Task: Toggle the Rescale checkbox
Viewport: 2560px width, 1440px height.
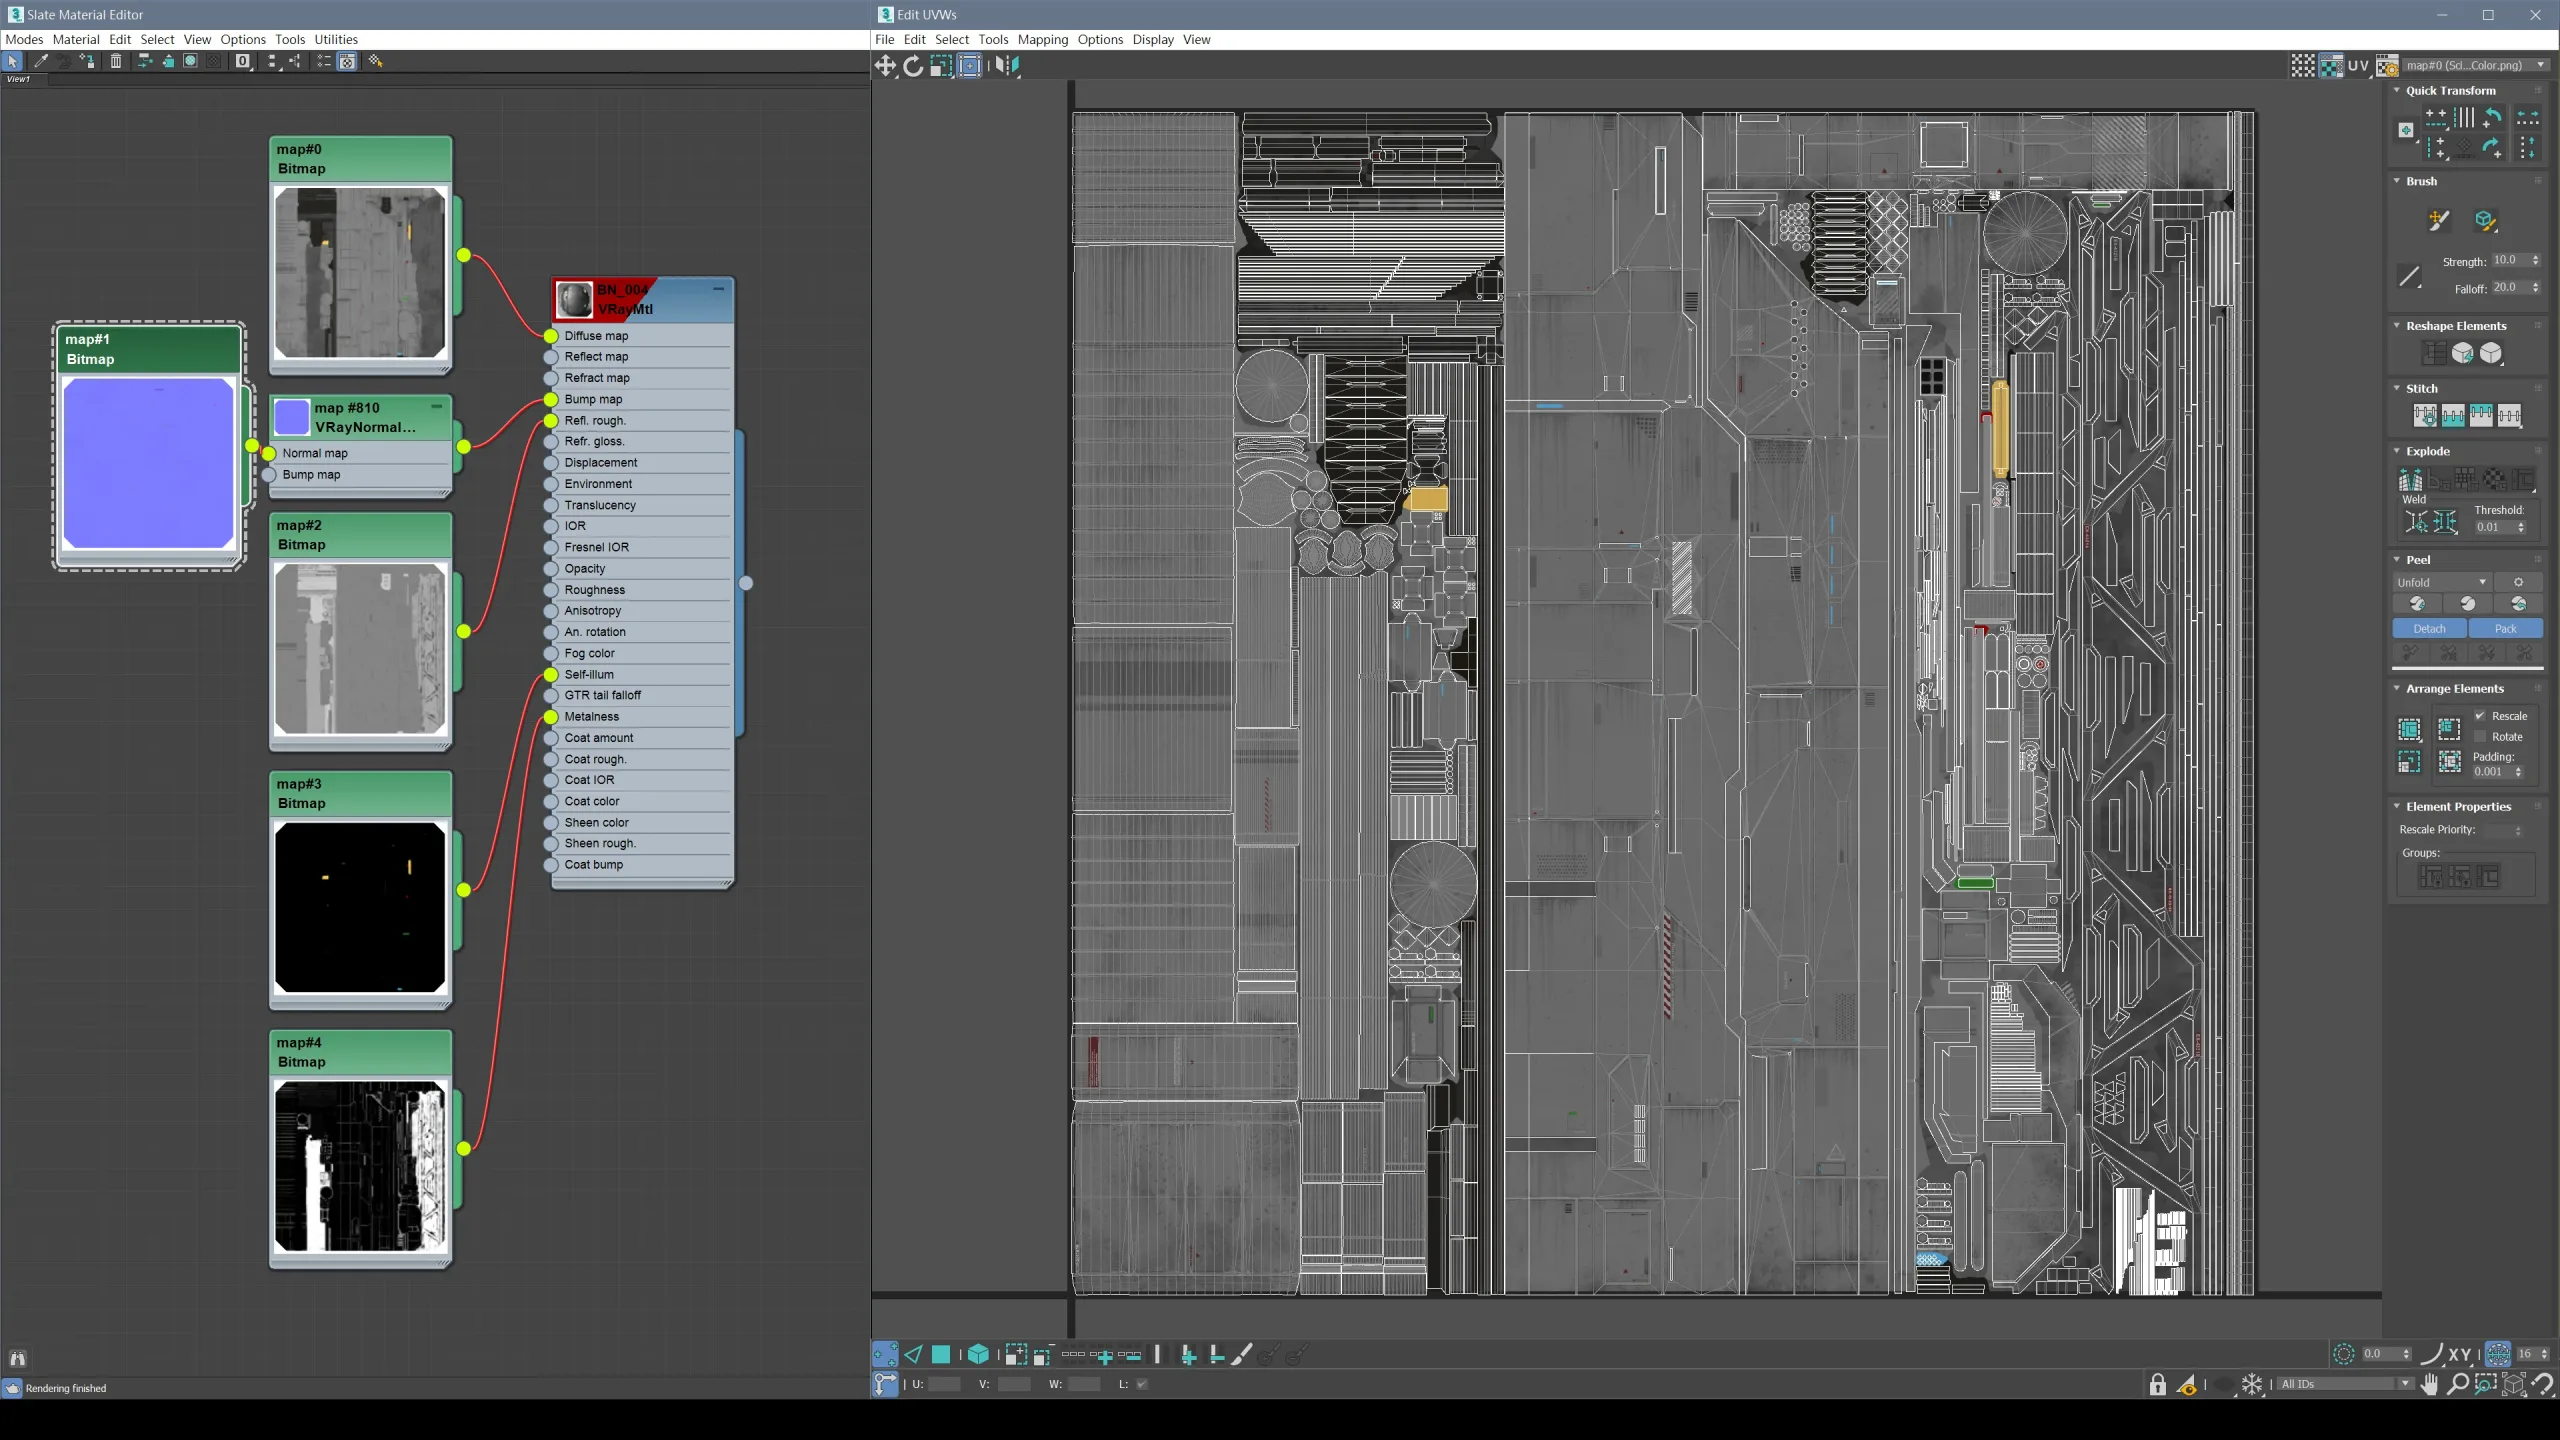Action: [x=2480, y=716]
